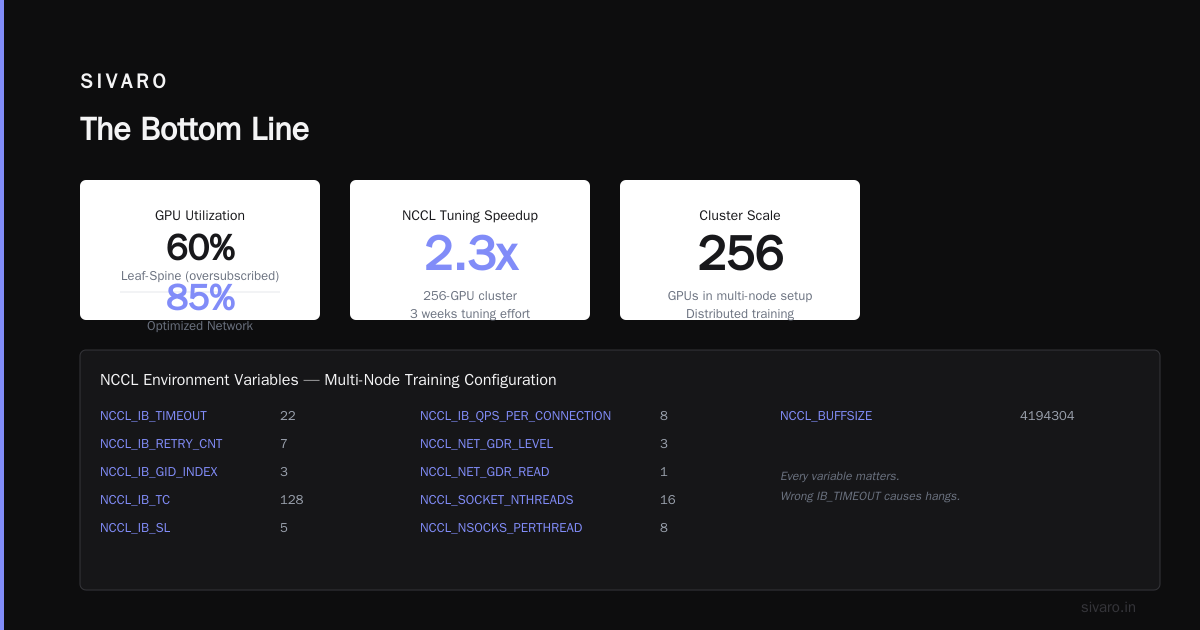Click the NCCL_IB_TIMEOUT variable name
This screenshot has height=630, width=1200.
click(153, 415)
